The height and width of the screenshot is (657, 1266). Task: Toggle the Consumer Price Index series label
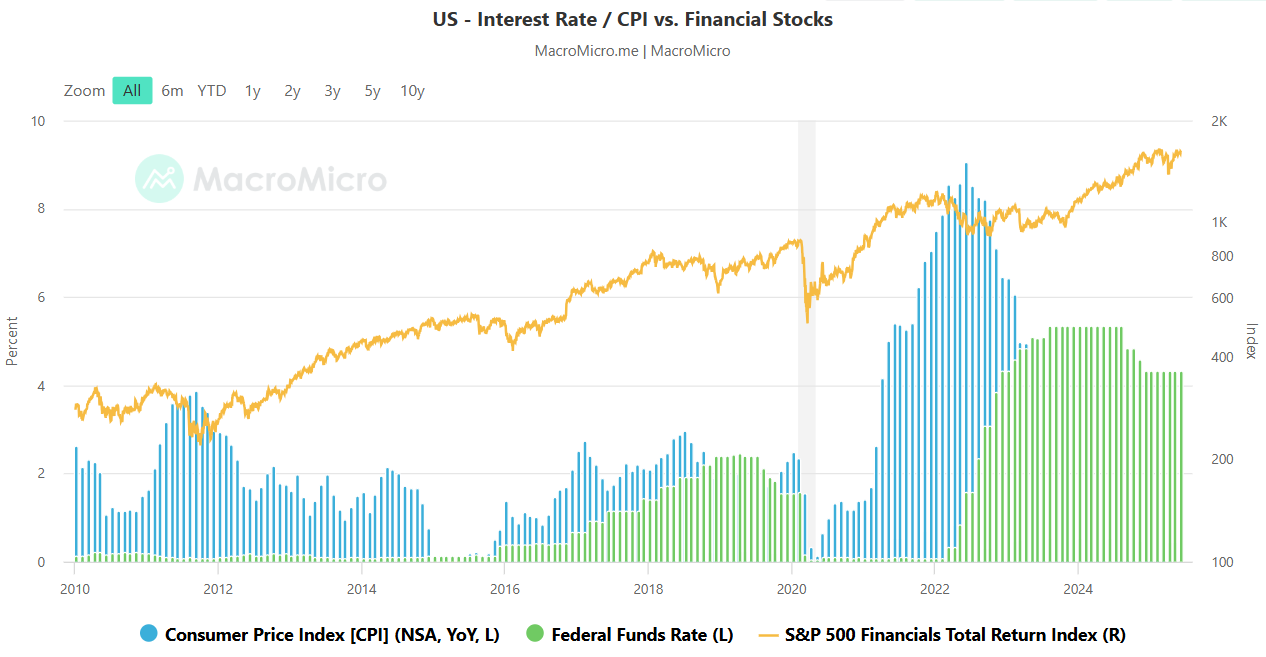pyautogui.click(x=332, y=634)
